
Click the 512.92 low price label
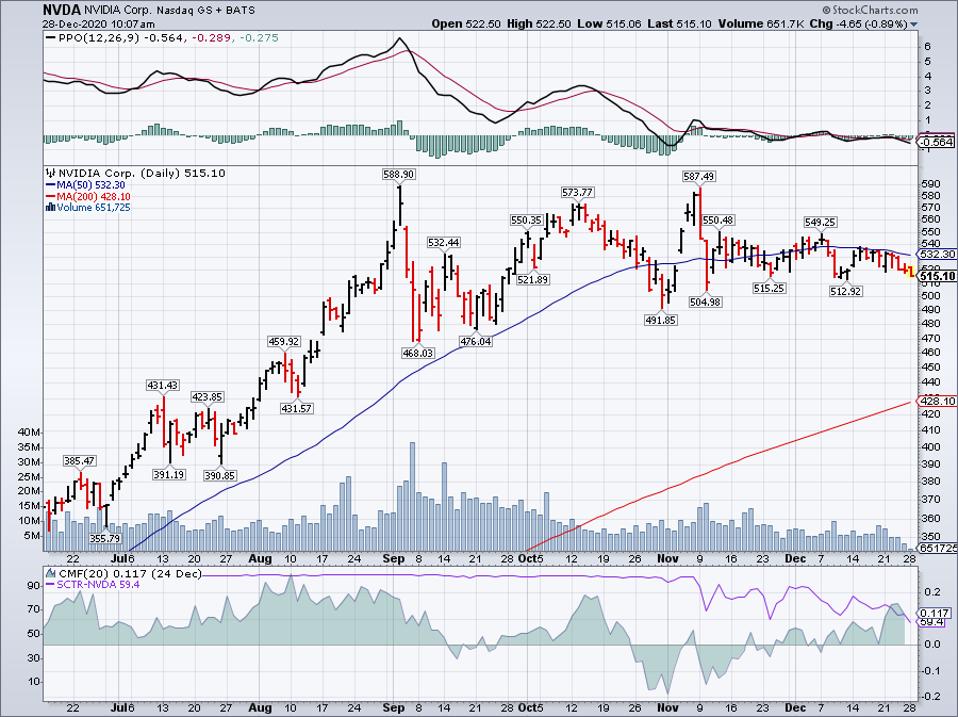[x=846, y=292]
